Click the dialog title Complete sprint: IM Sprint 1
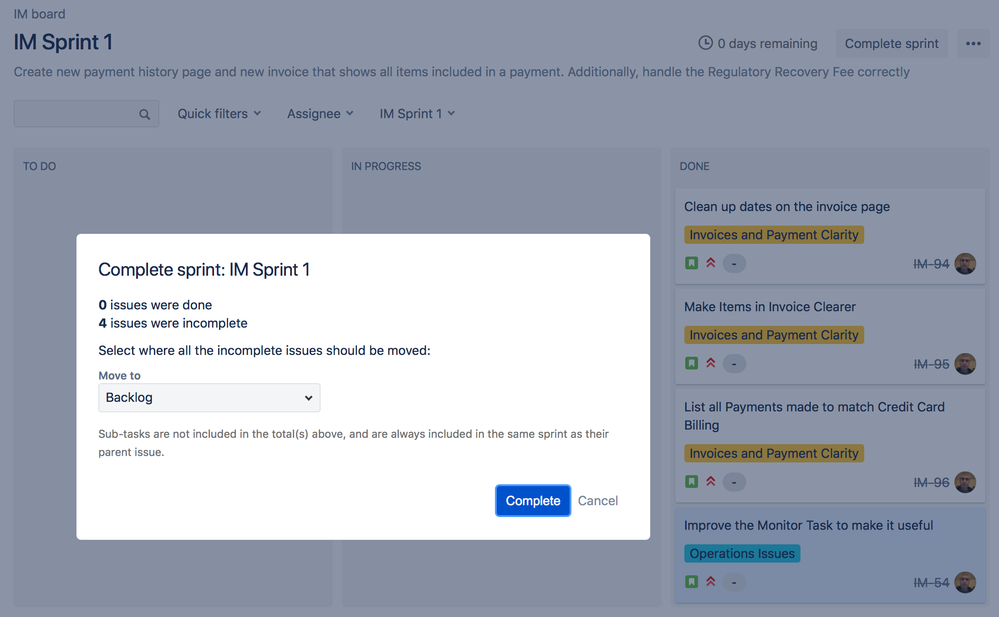Screen dimensions: 999x617 click(x=204, y=270)
